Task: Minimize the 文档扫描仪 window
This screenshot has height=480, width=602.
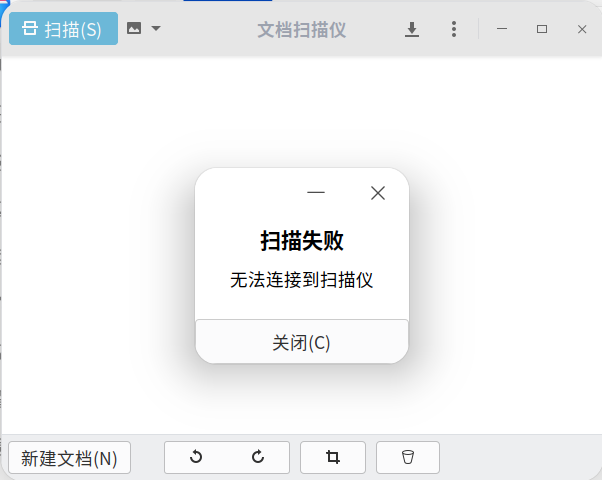Action: coord(502,29)
